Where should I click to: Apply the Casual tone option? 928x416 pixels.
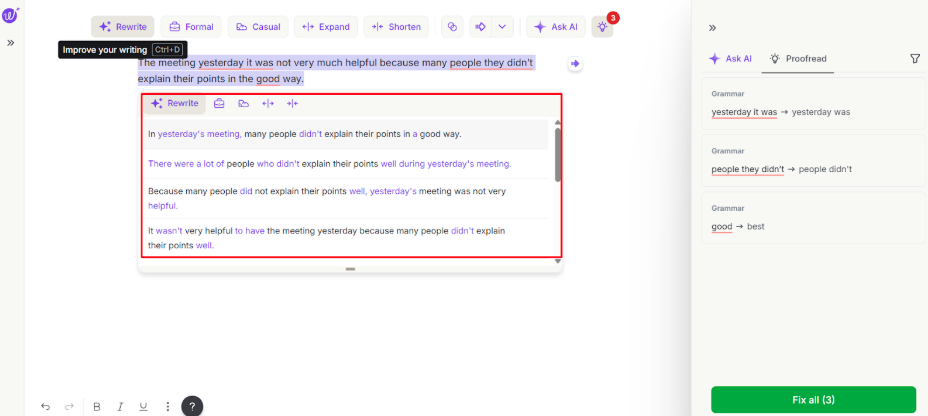point(258,27)
